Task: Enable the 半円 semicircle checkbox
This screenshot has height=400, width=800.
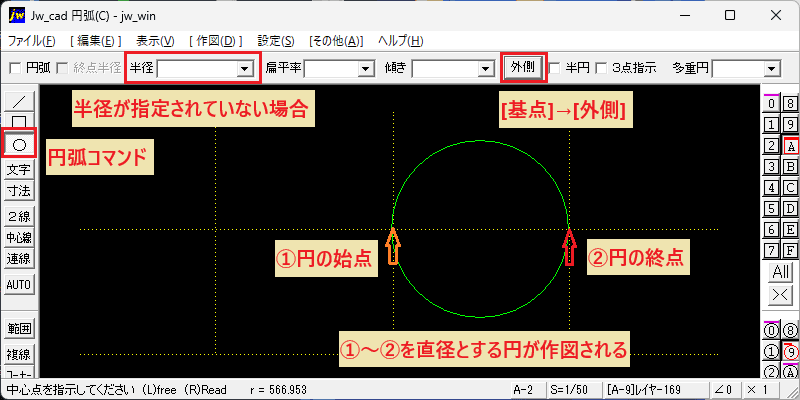Action: coord(555,68)
